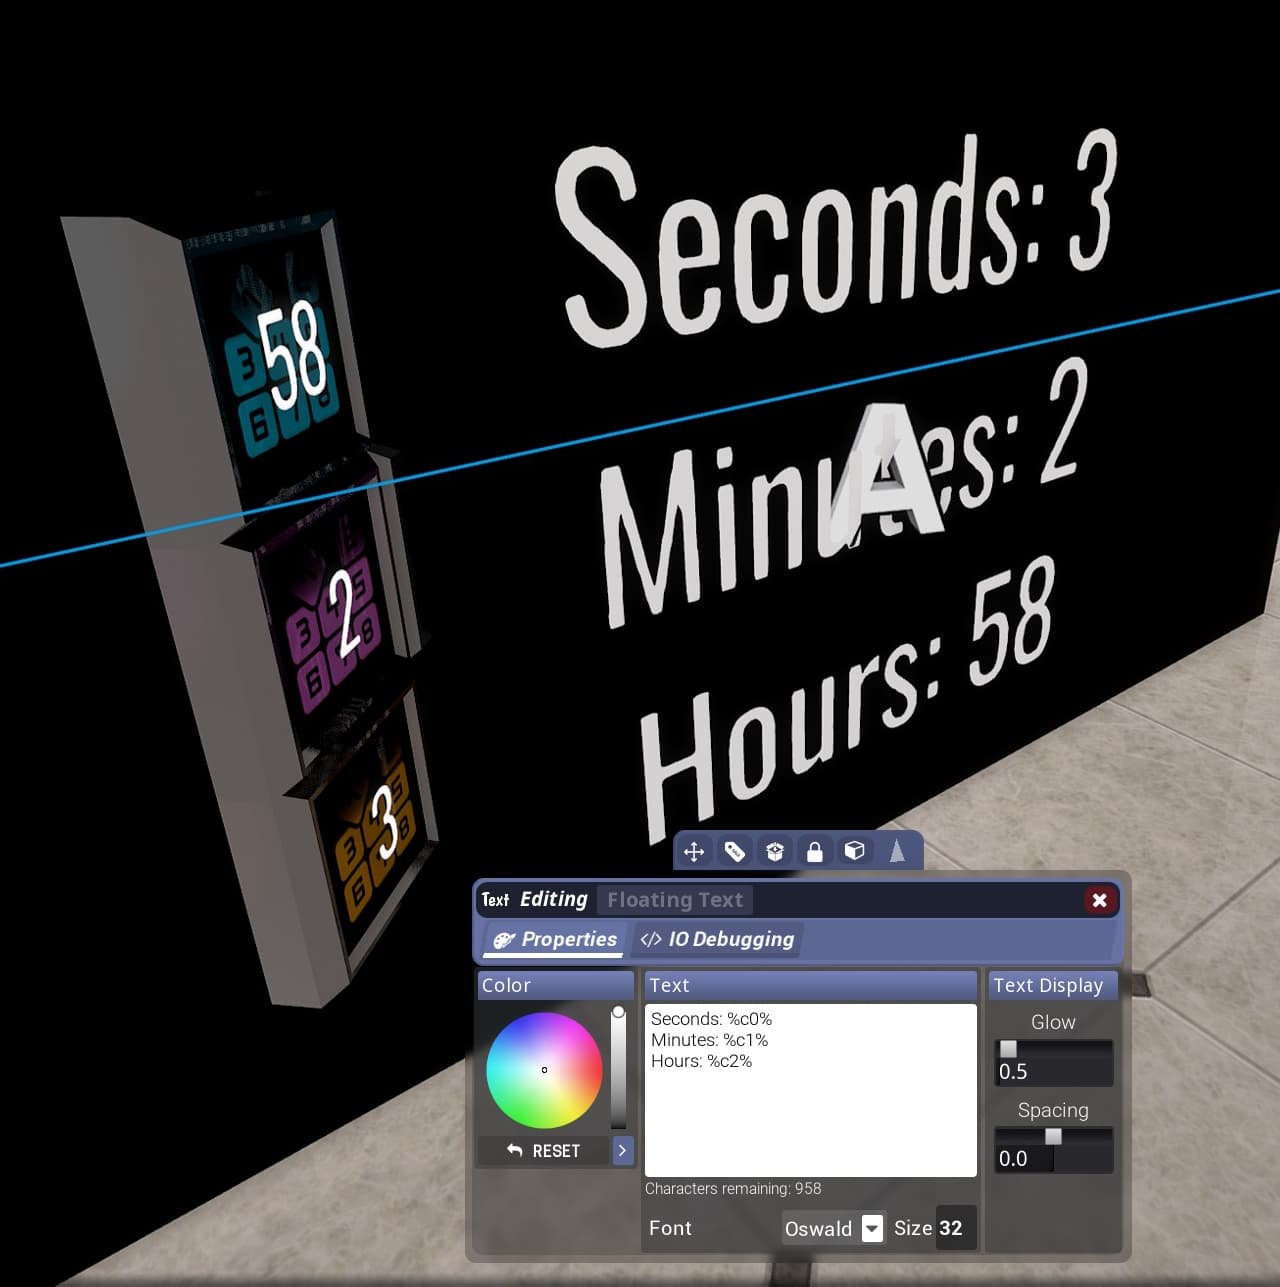Expand color options with the arrow button
The image size is (1280, 1287).
point(622,1151)
